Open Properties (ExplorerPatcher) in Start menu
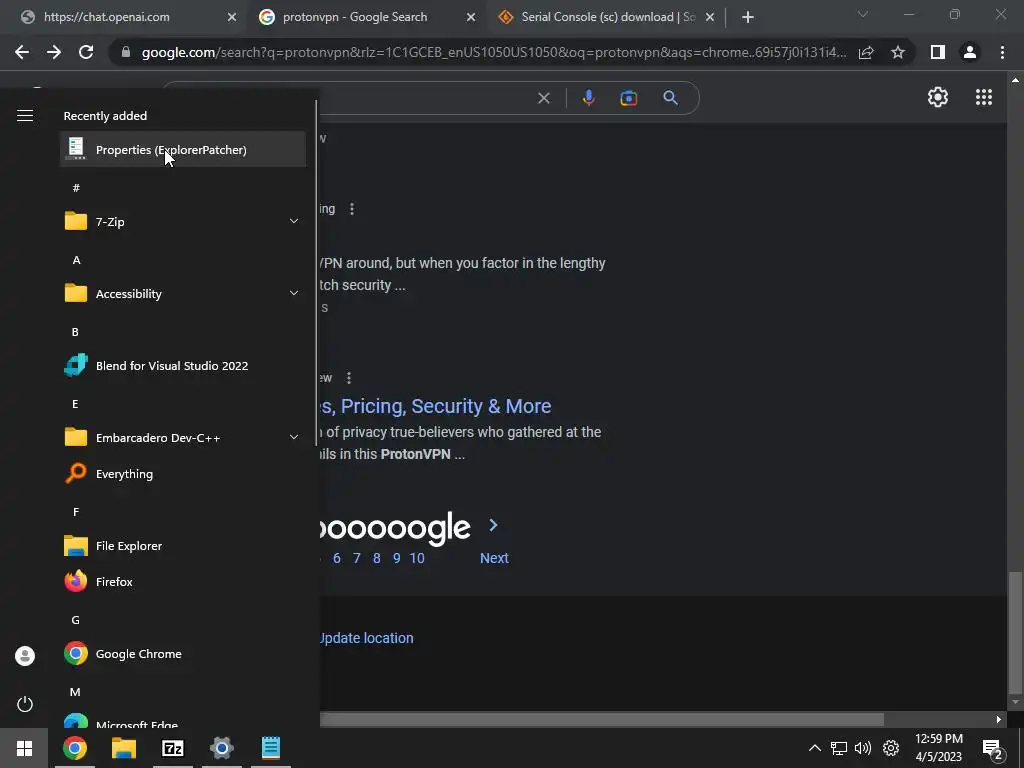 click(x=183, y=150)
